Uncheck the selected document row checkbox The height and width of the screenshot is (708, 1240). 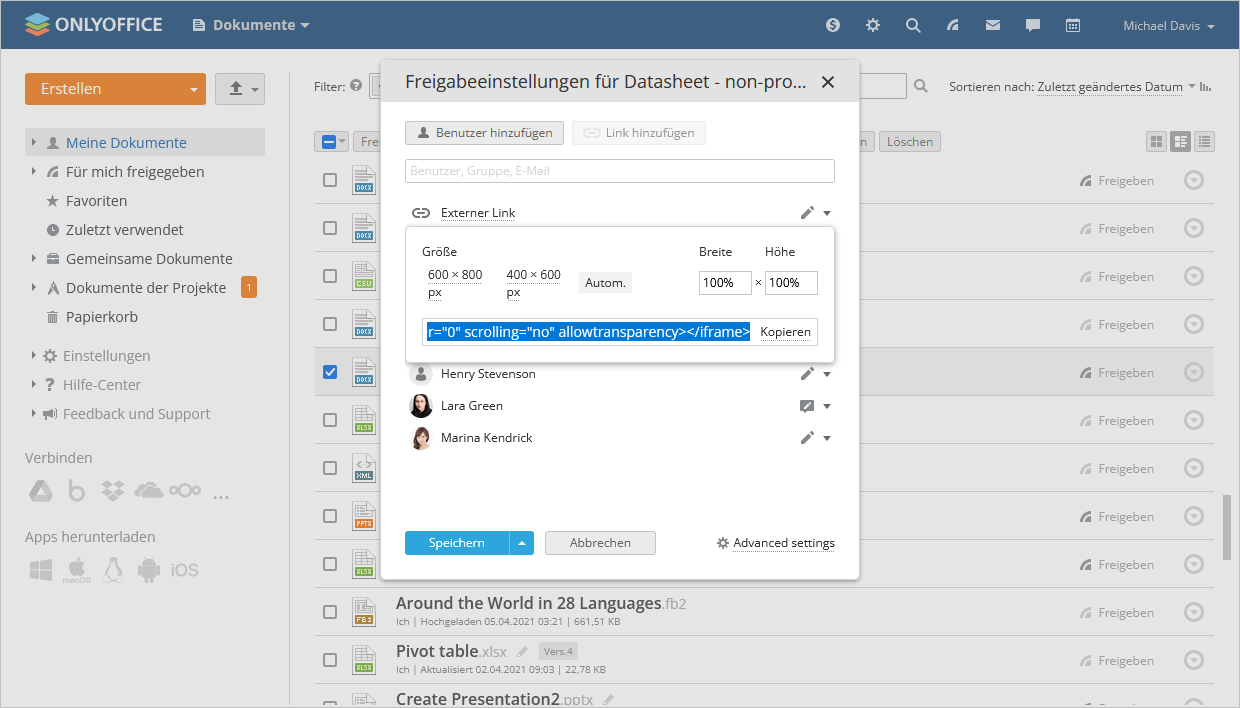pyautogui.click(x=330, y=372)
